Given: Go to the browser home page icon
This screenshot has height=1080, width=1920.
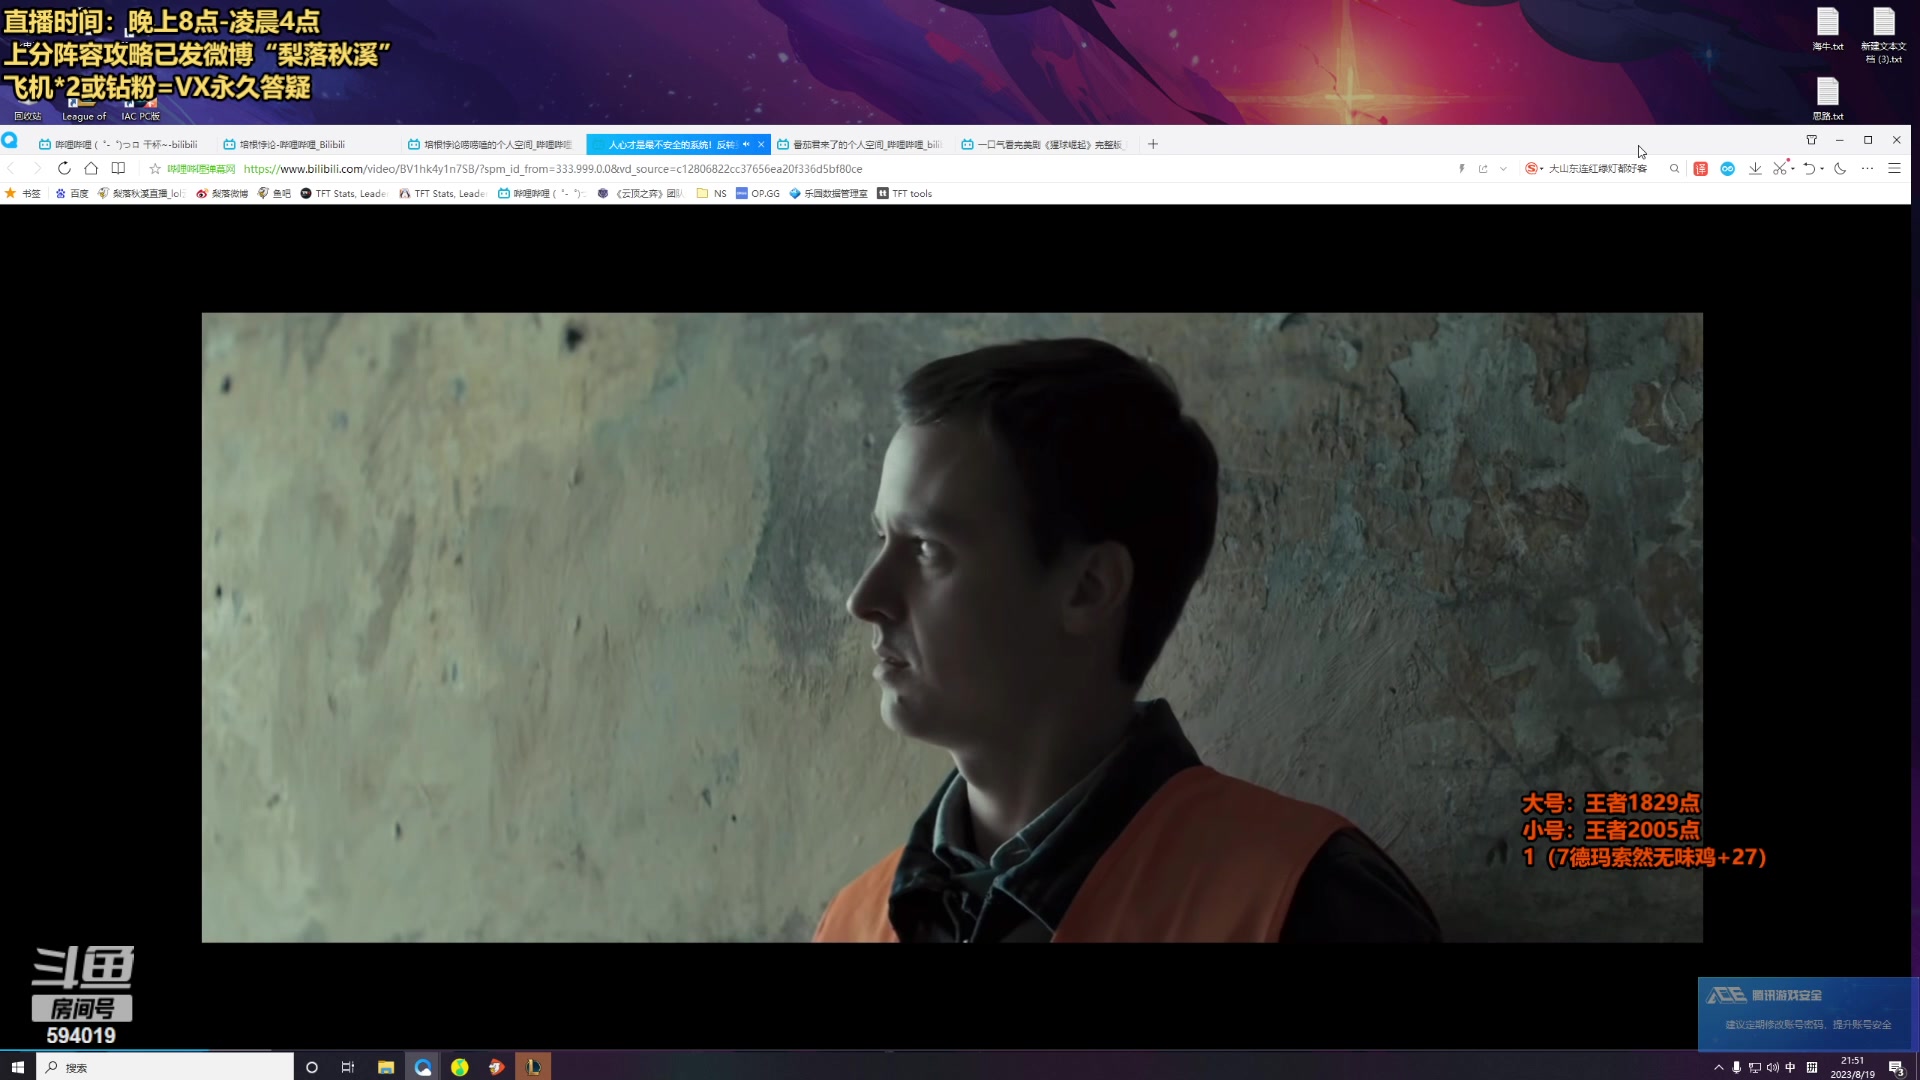Looking at the screenshot, I should [91, 168].
